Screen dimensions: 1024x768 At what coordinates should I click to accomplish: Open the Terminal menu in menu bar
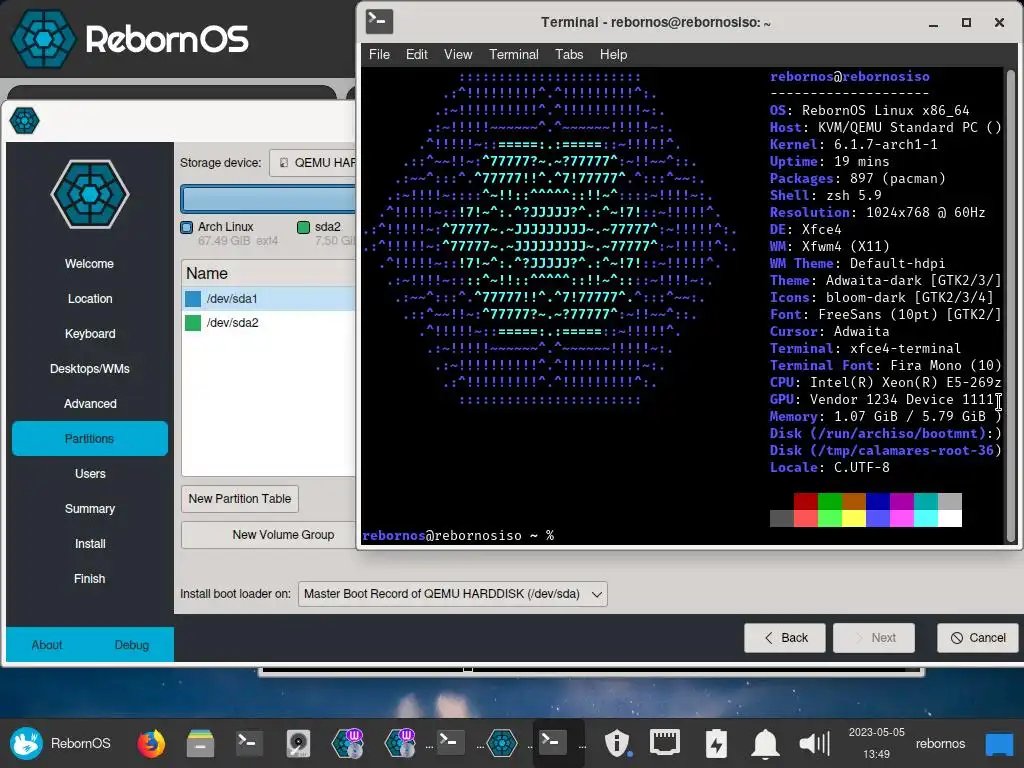(x=514, y=54)
